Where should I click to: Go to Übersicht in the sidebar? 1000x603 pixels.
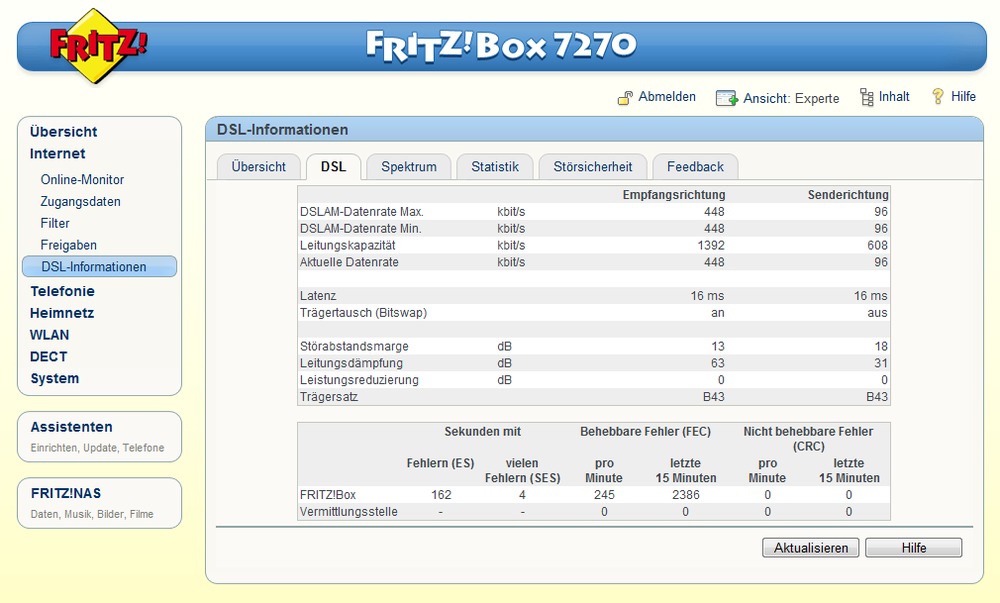pyautogui.click(x=63, y=132)
